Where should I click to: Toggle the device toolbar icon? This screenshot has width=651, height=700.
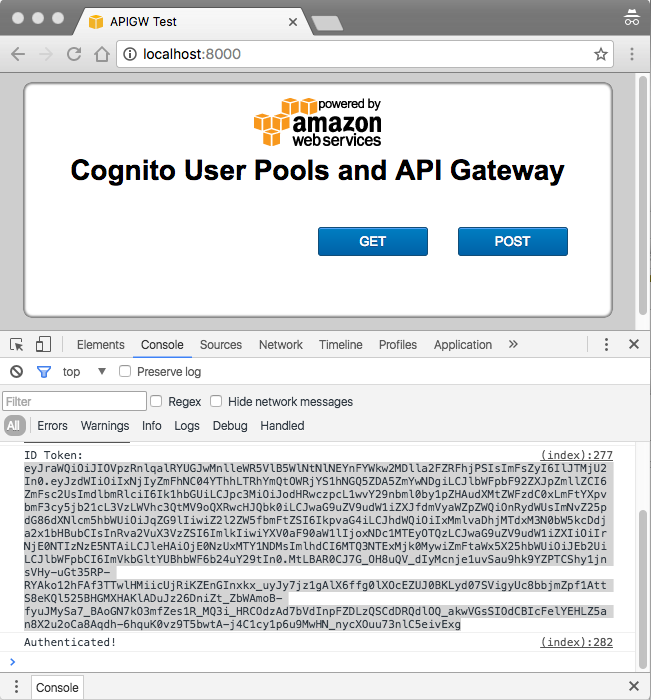(x=43, y=344)
